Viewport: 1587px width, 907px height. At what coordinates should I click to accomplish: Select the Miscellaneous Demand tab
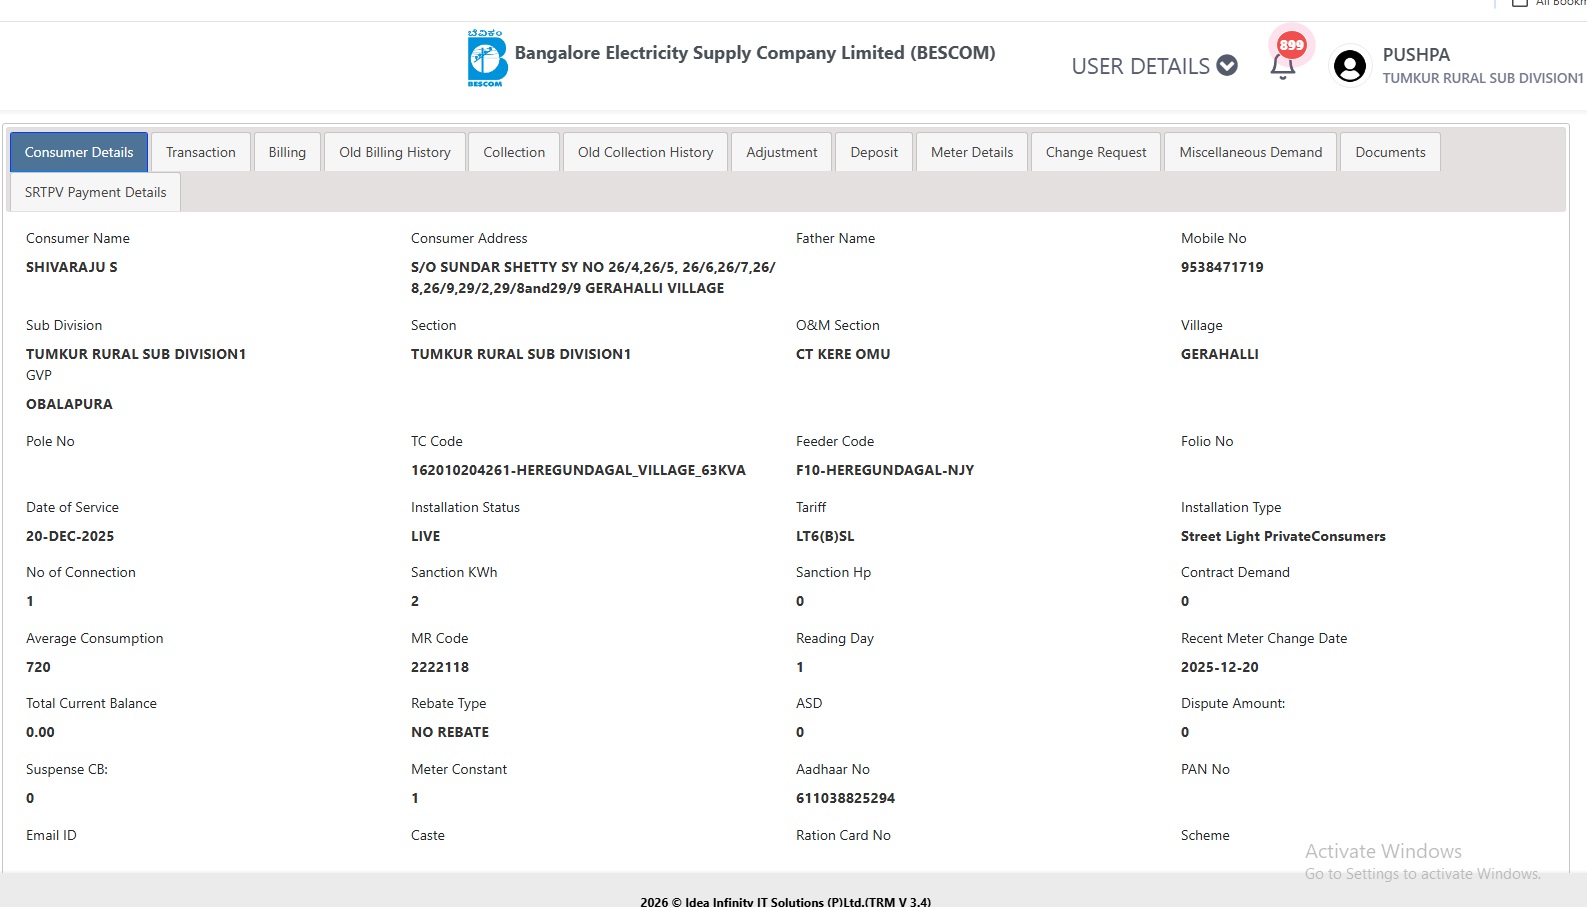[x=1251, y=152]
